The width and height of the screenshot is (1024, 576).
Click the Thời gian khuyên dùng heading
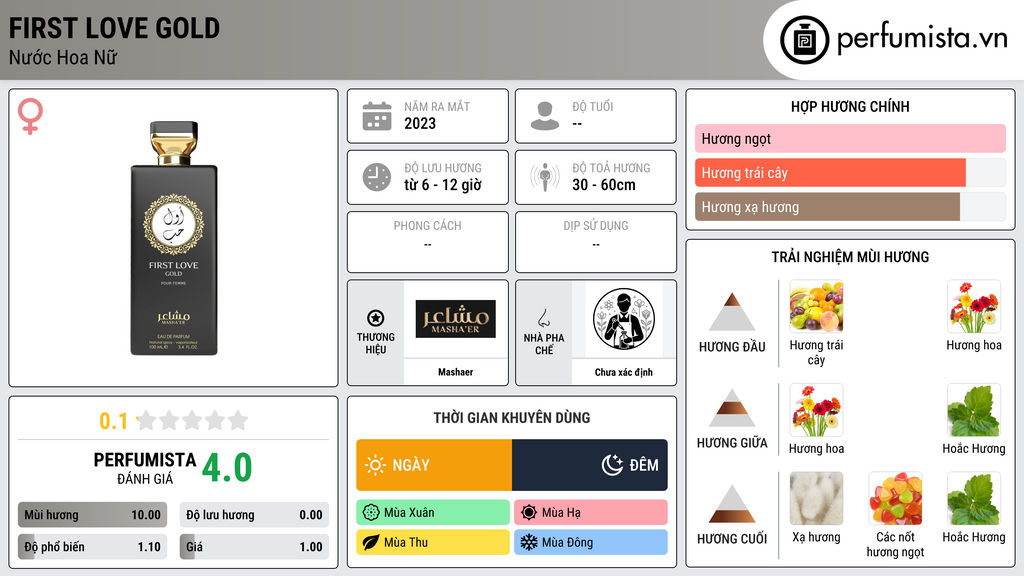512,417
